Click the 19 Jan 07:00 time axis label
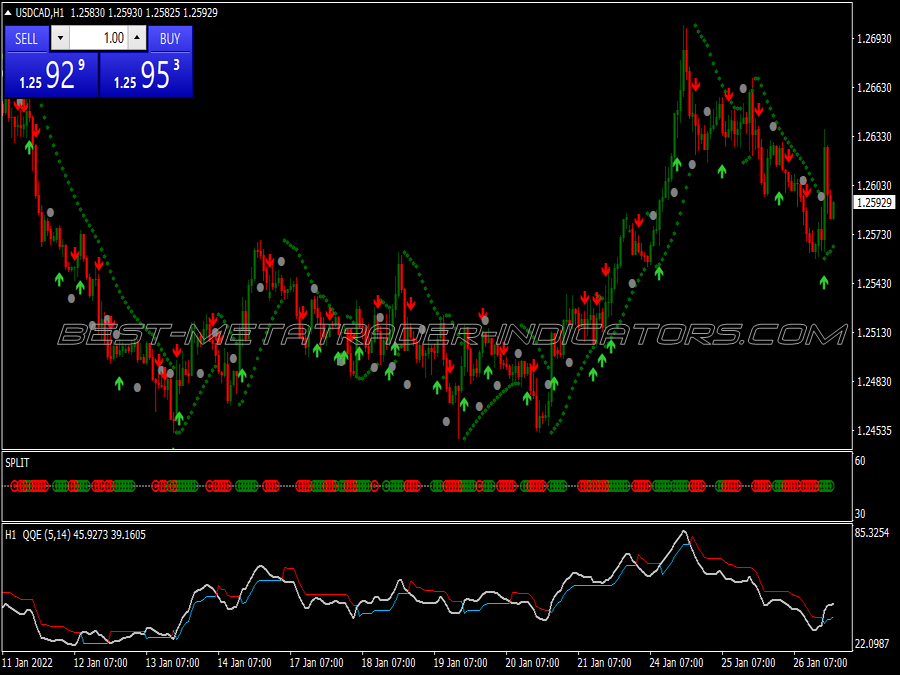 coord(460,663)
